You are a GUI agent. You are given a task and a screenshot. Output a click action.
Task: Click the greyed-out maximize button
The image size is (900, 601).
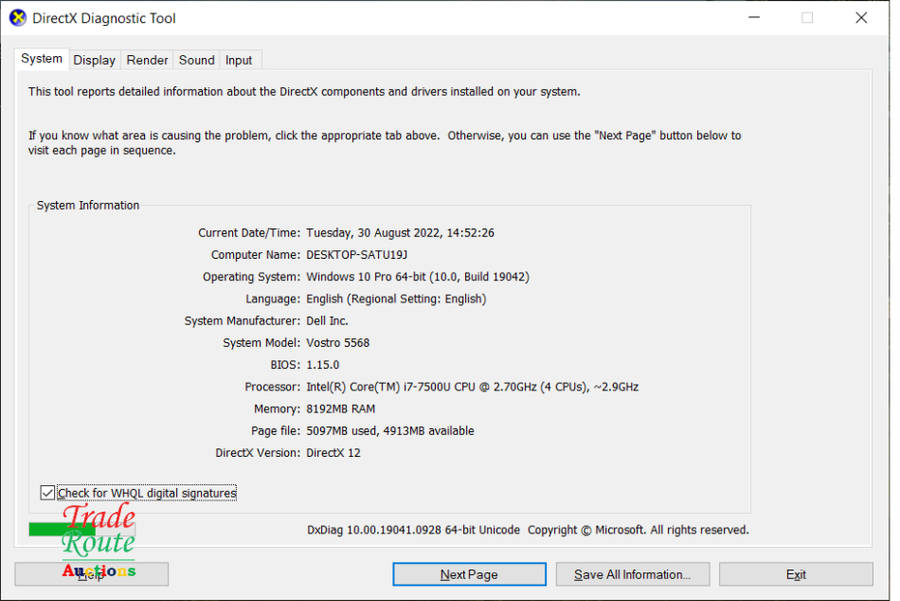coord(807,18)
